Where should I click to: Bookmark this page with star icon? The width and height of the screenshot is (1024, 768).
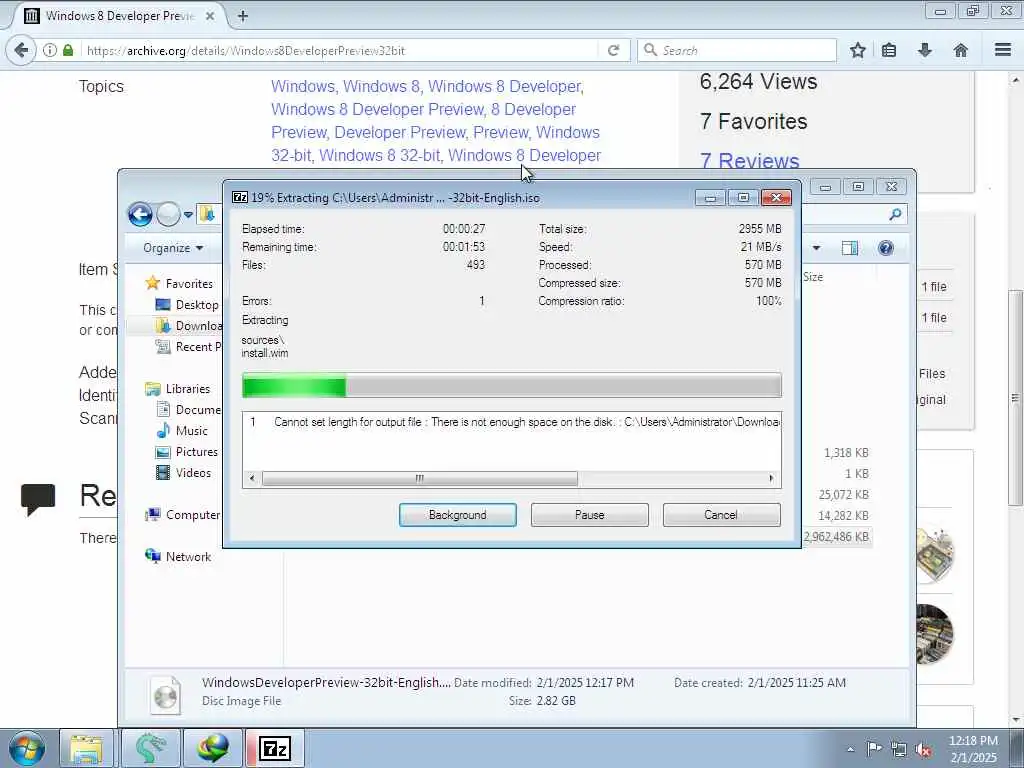[x=857, y=50]
